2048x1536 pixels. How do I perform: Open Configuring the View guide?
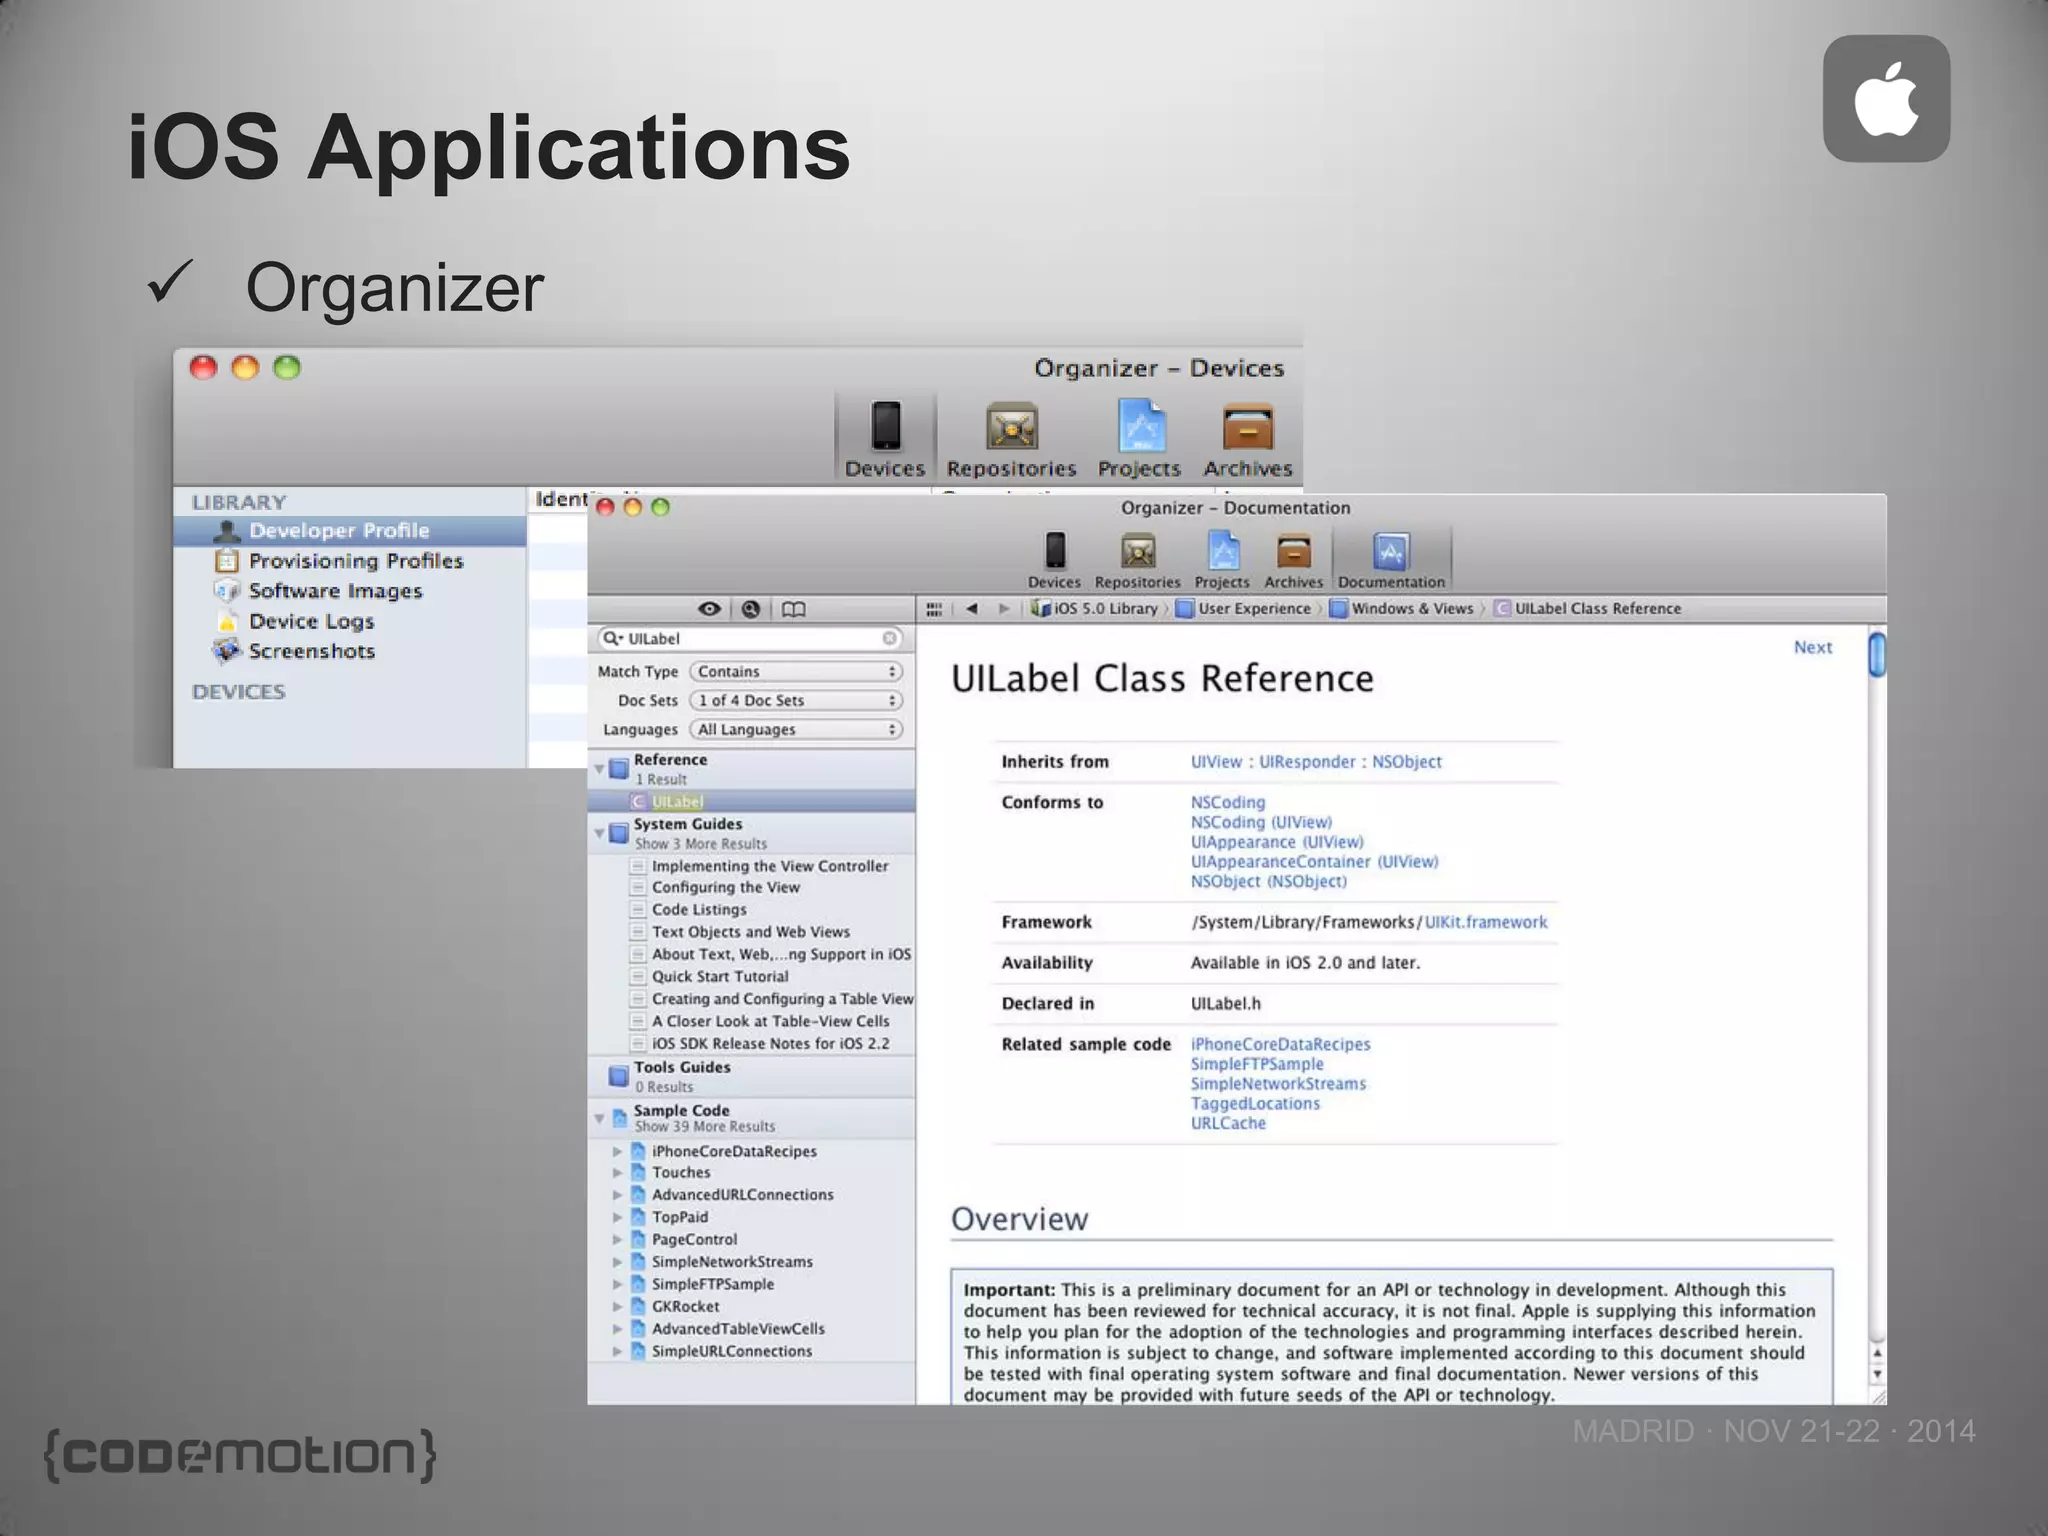tap(726, 887)
